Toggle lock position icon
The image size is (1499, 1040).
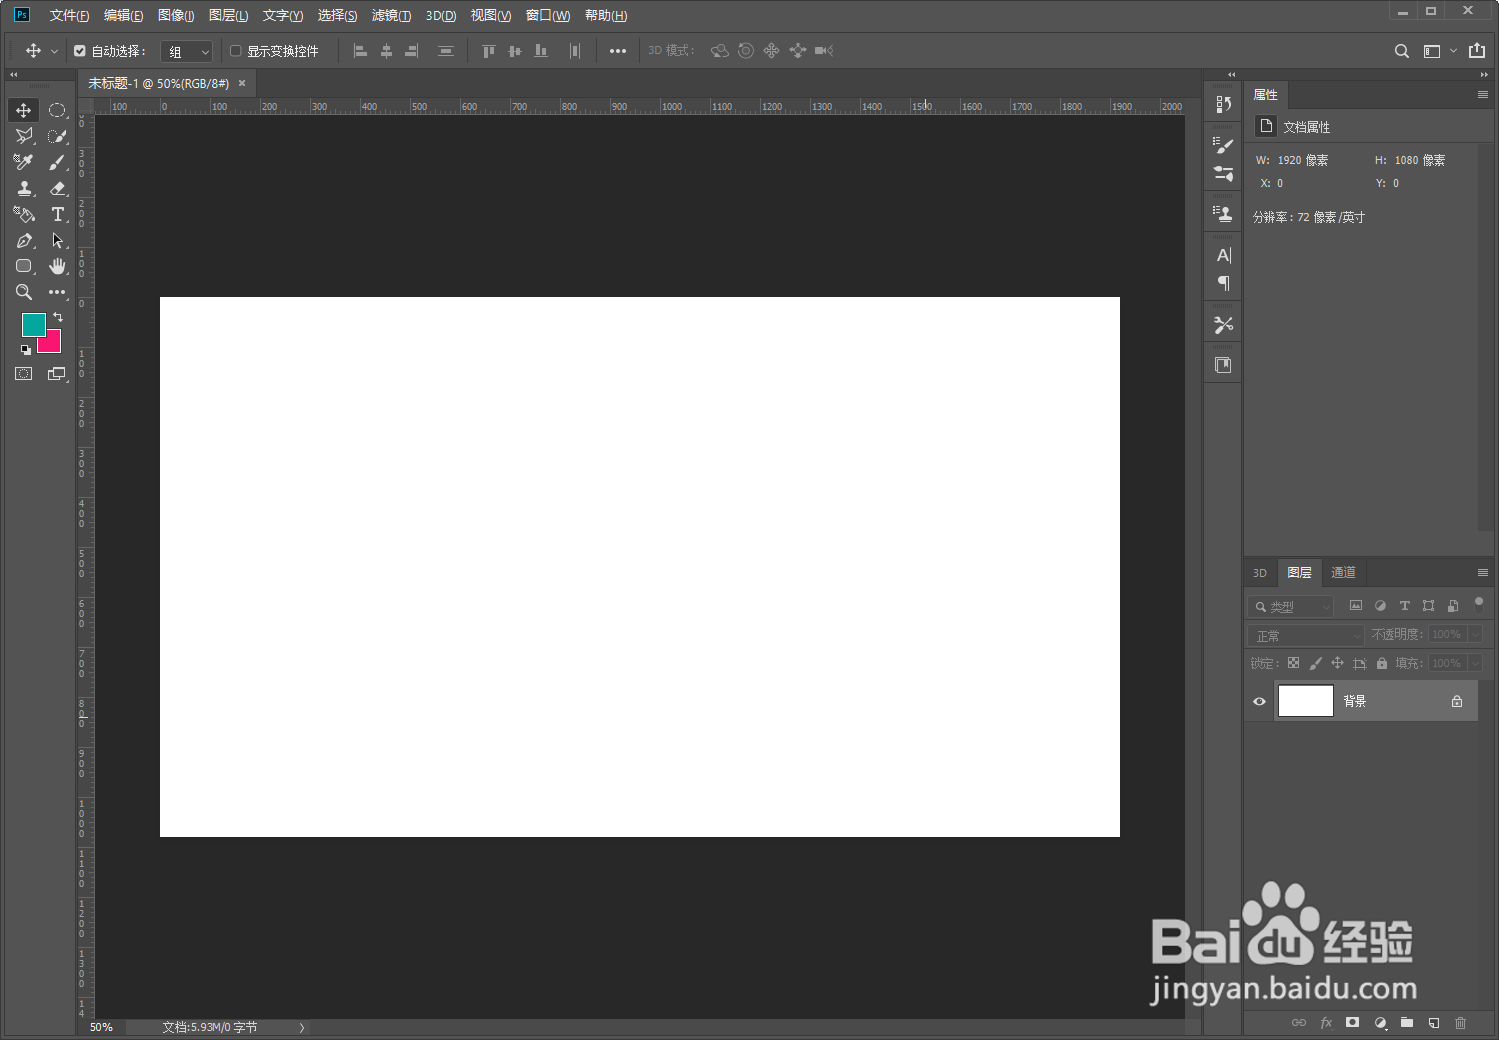click(x=1337, y=663)
